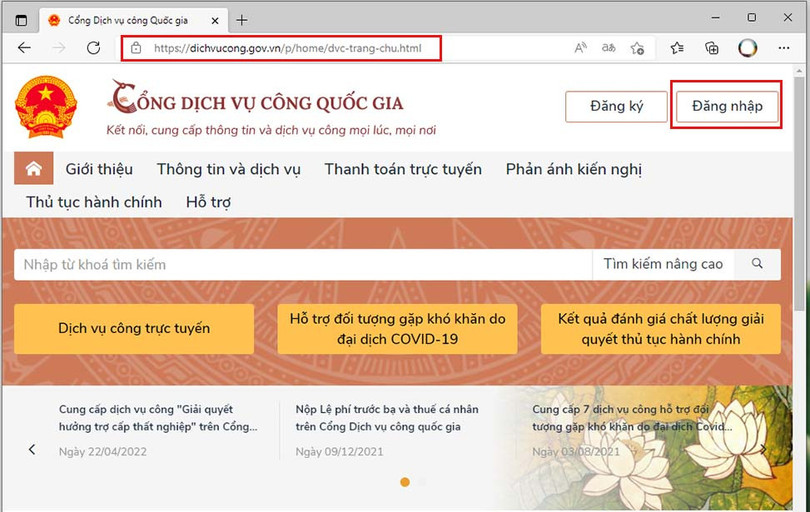Click the Read aloud icon in address bar

[580, 48]
